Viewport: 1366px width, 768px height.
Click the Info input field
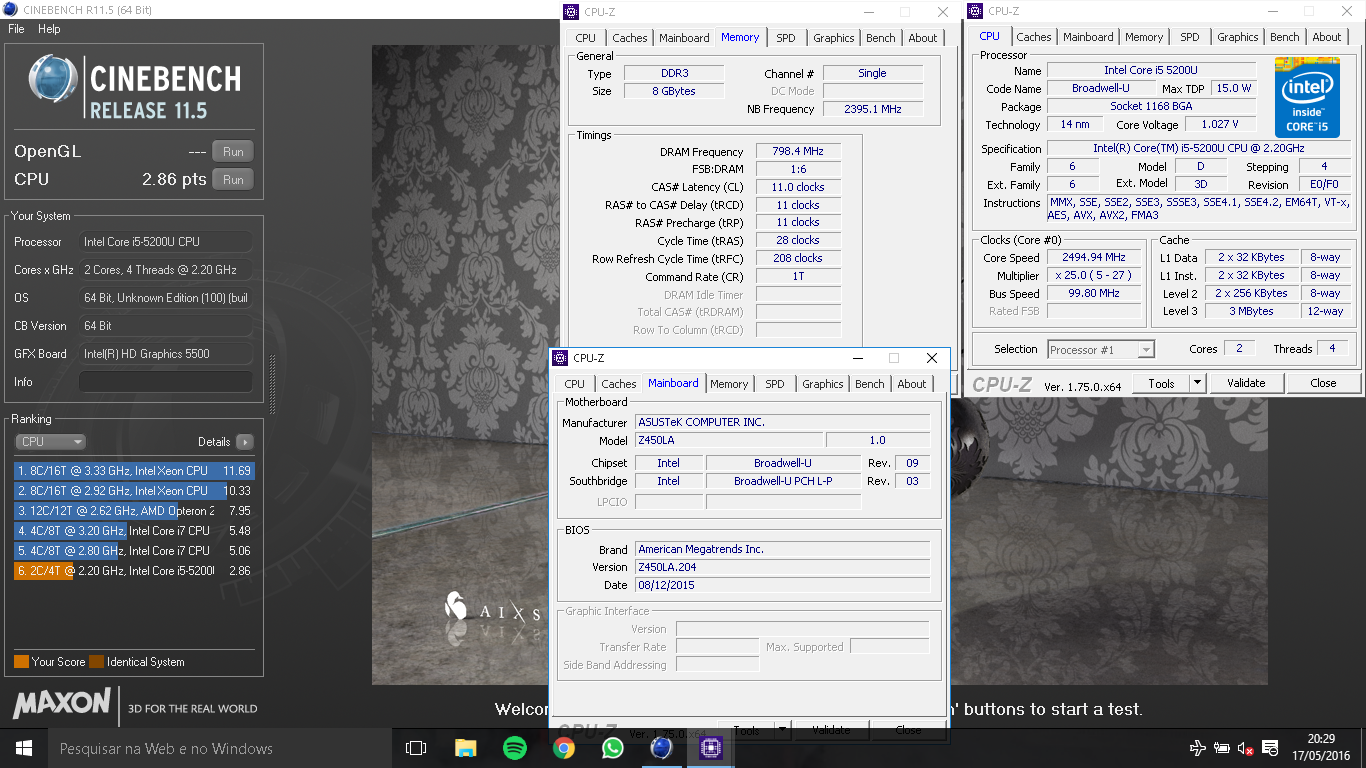166,382
